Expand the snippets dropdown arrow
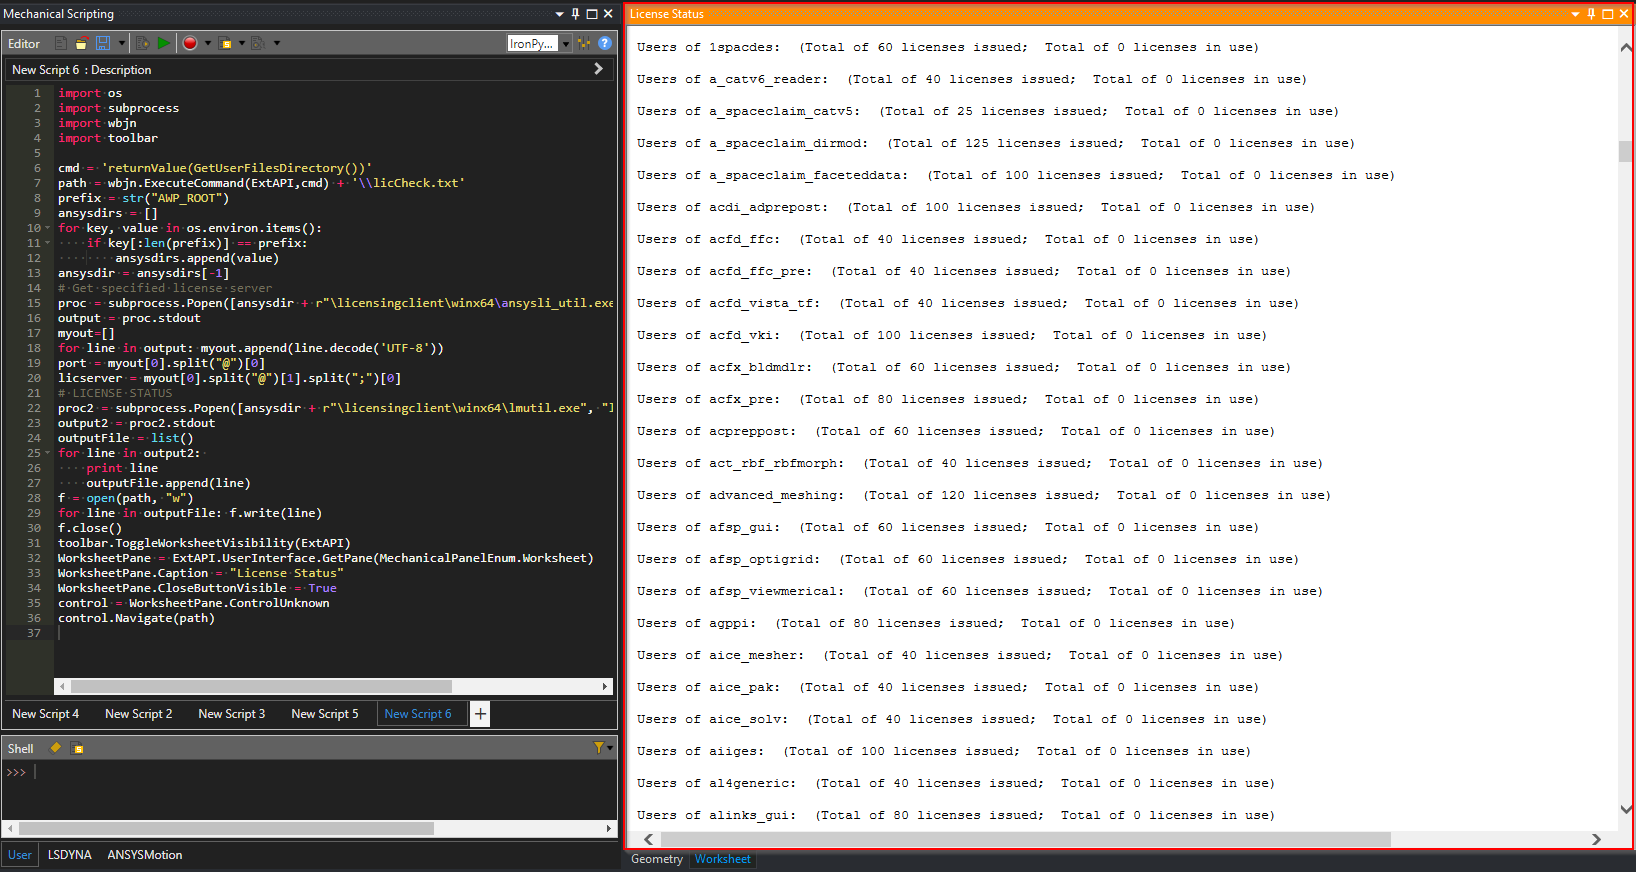This screenshot has width=1636, height=872. coord(242,43)
